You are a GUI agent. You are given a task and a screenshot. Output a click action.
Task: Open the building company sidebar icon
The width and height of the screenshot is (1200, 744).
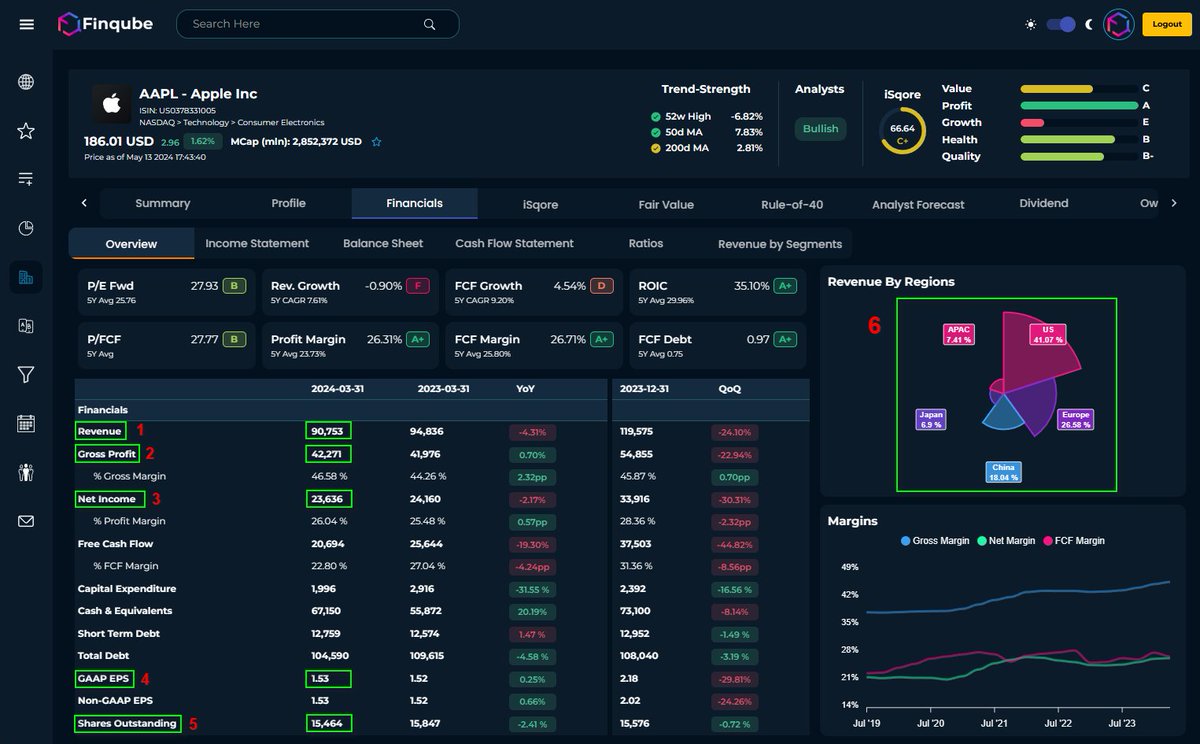pos(26,277)
